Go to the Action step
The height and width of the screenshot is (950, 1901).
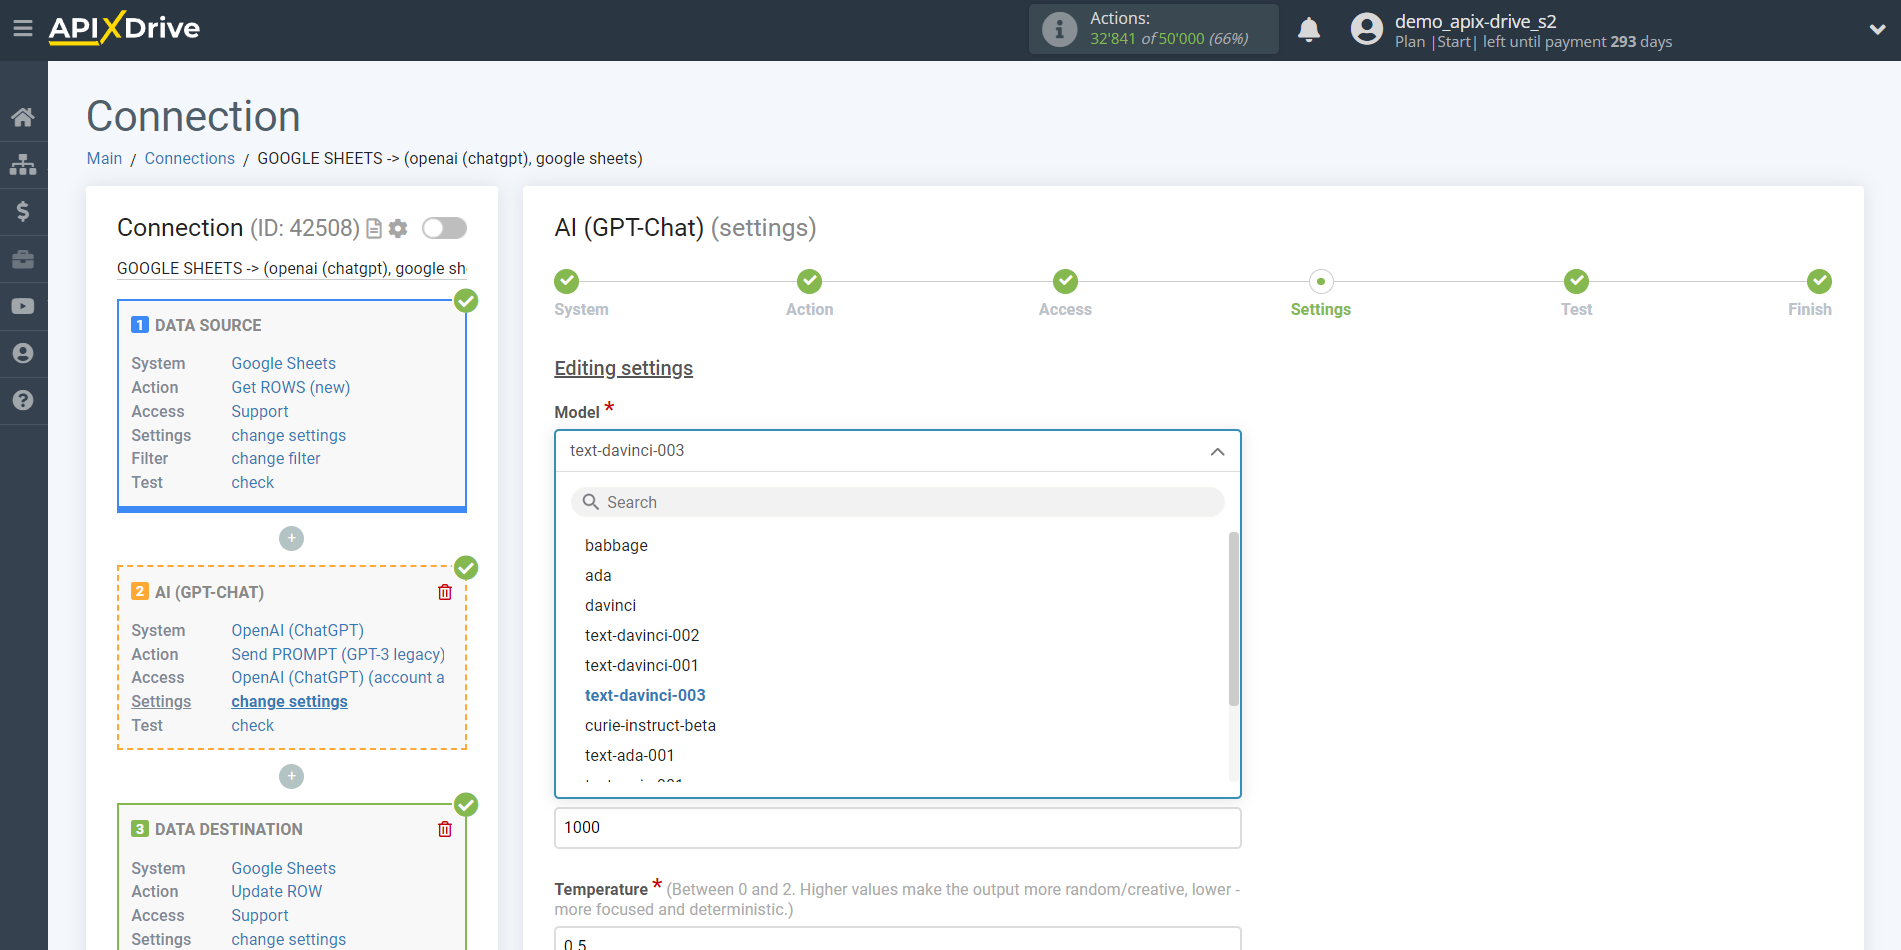click(810, 281)
